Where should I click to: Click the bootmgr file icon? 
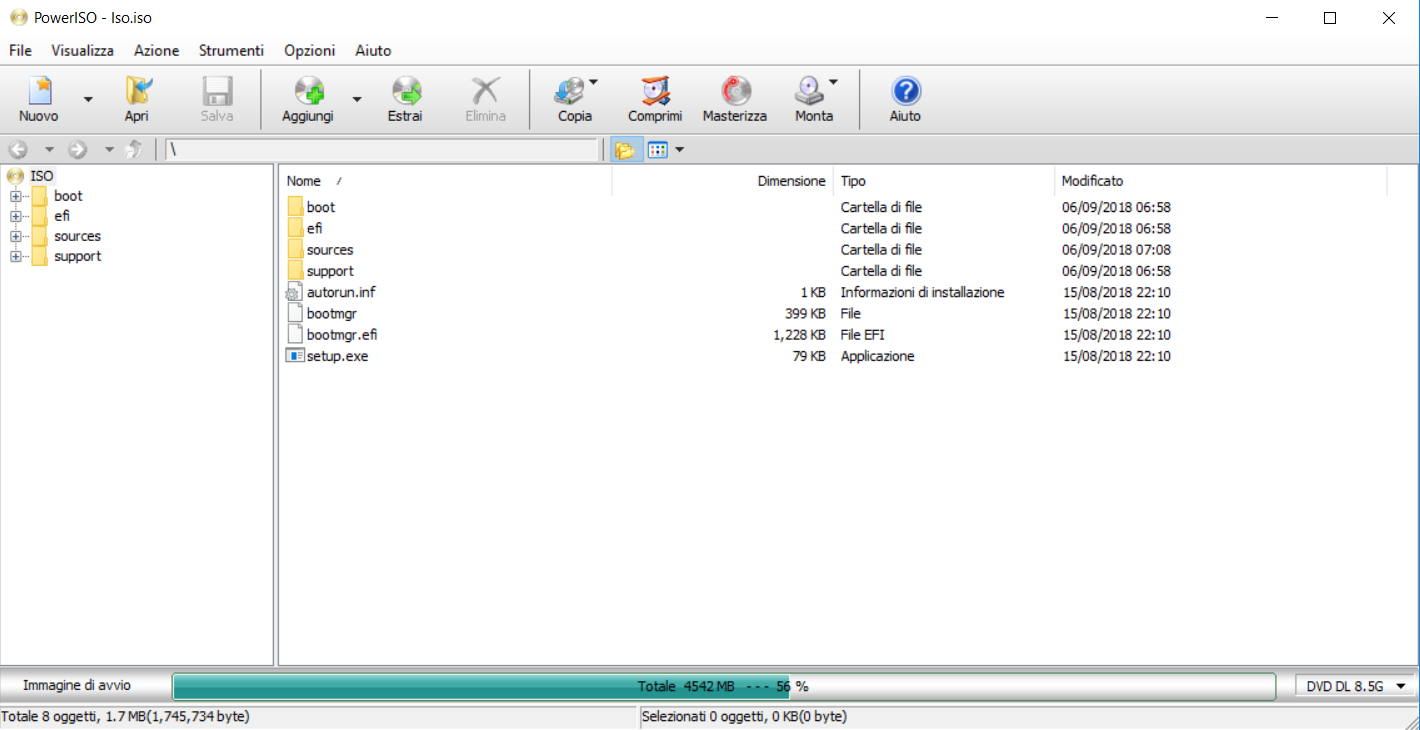[294, 314]
